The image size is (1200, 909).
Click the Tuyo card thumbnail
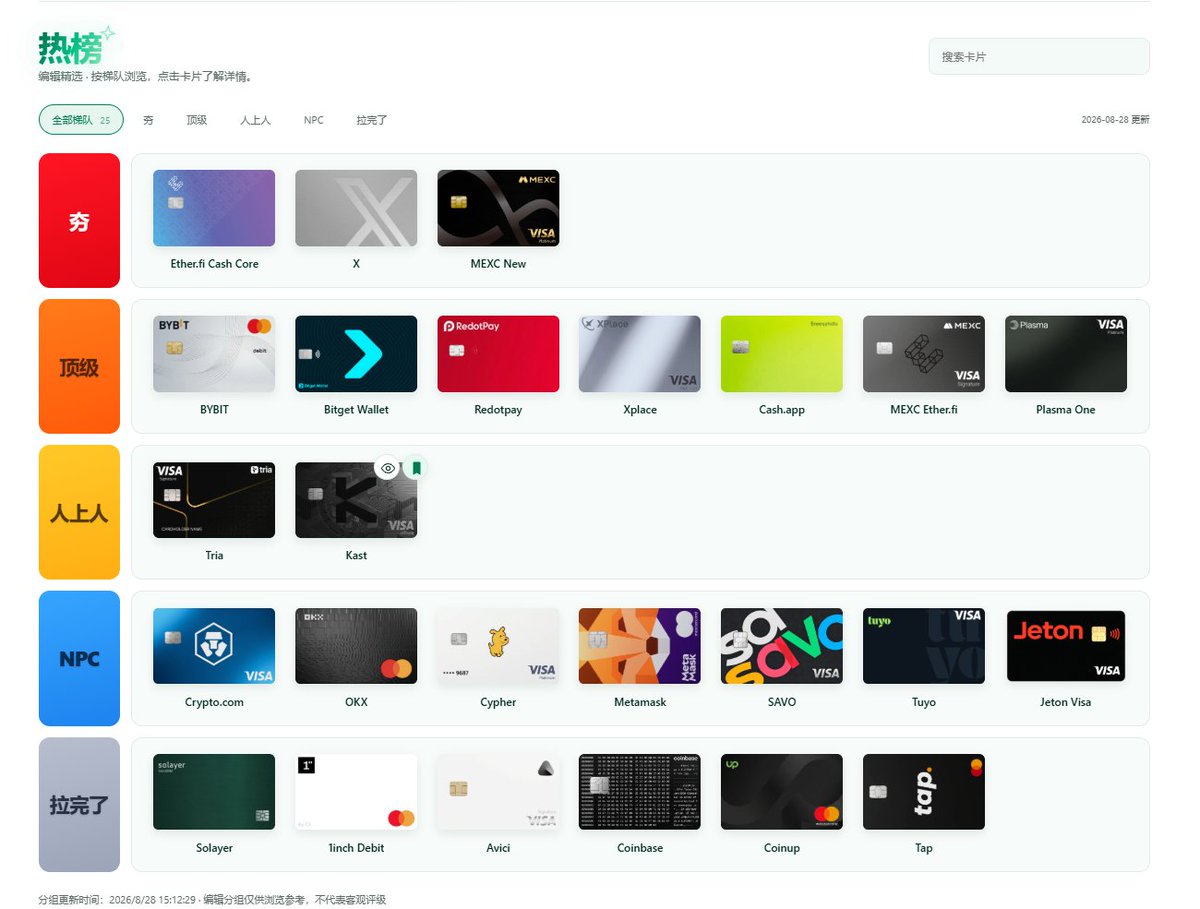[924, 646]
